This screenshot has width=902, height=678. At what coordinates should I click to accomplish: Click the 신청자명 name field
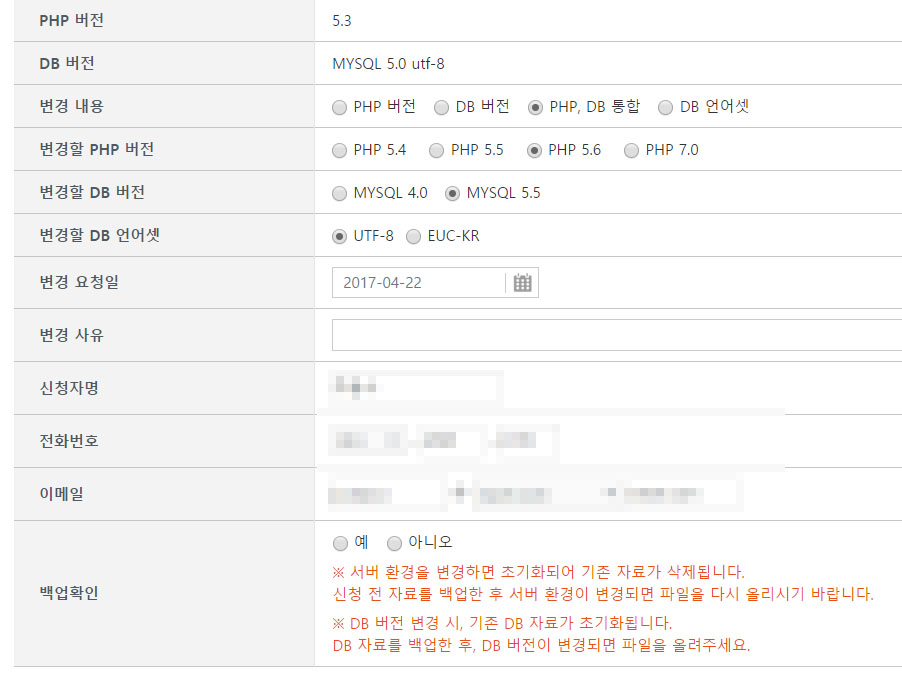[415, 388]
